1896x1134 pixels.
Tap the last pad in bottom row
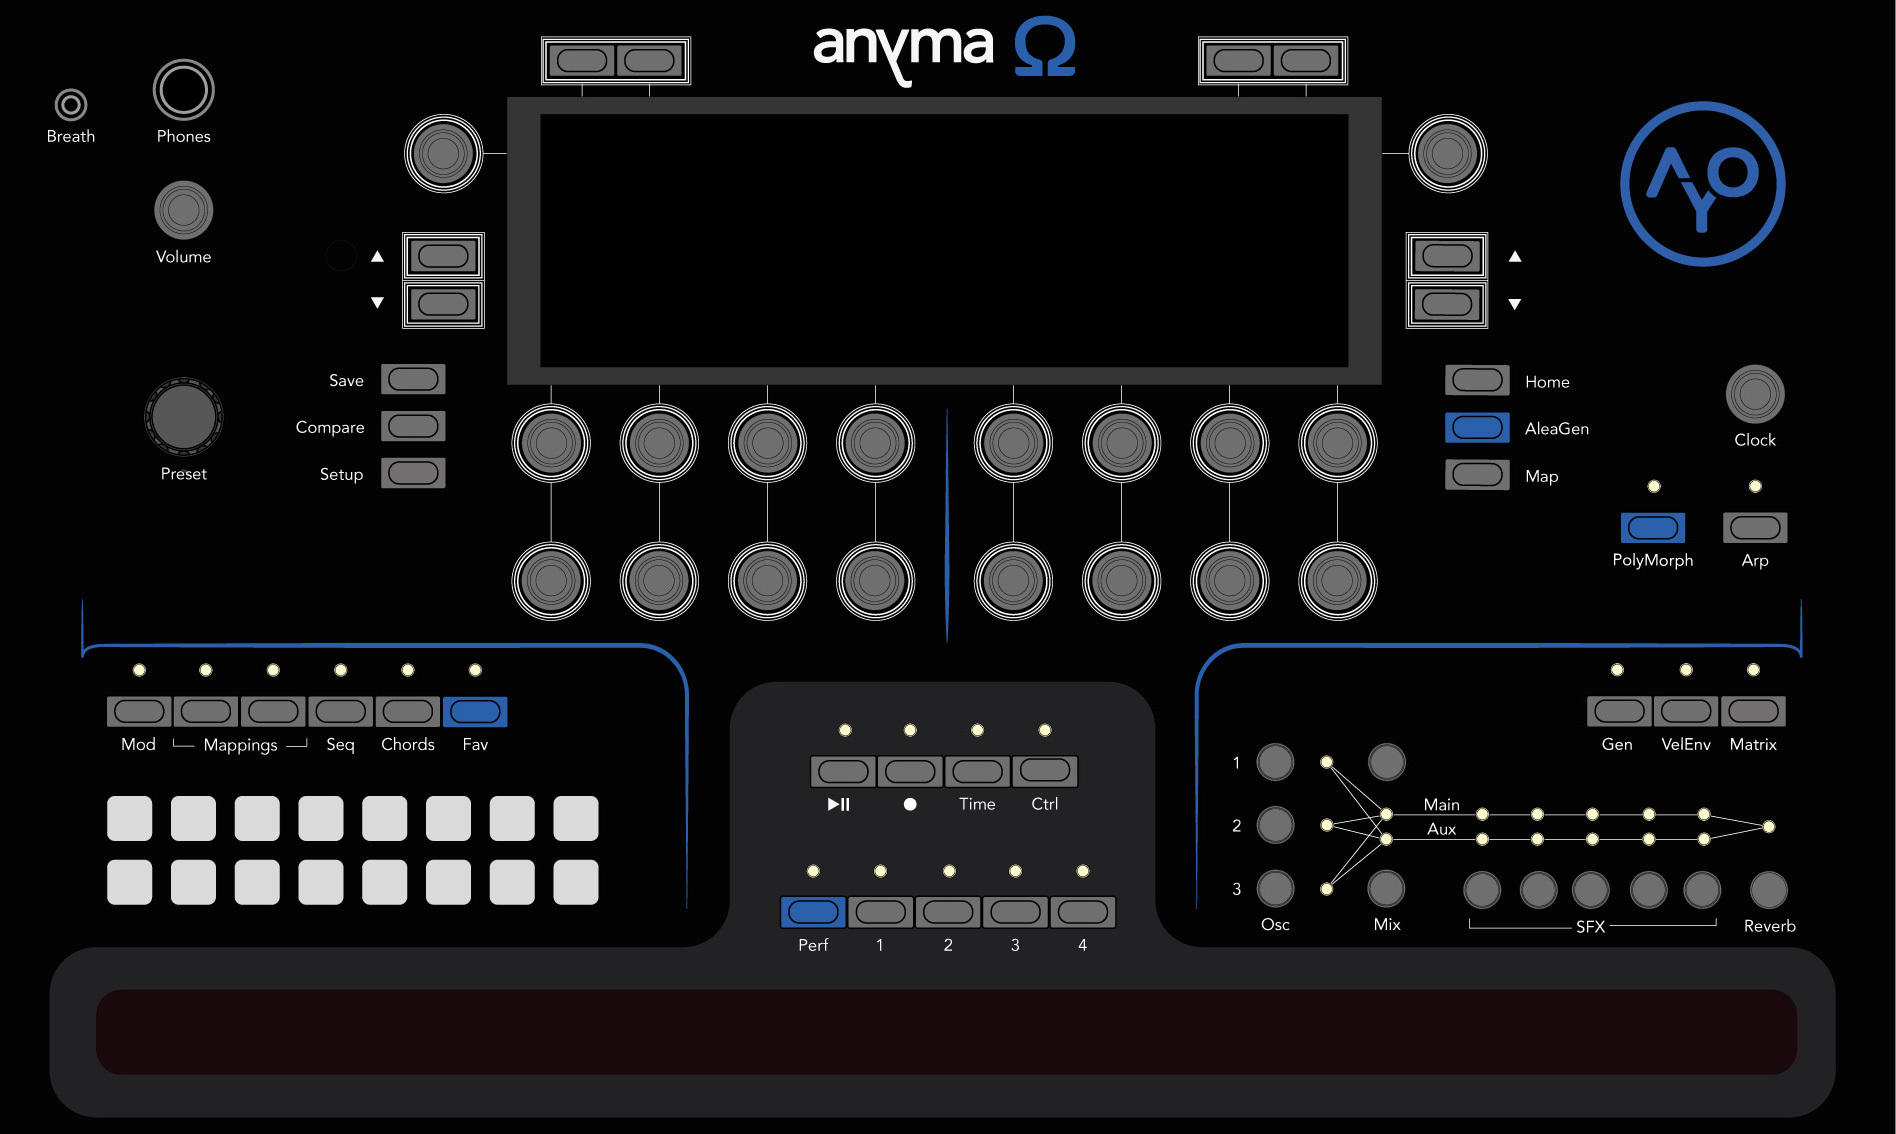point(576,882)
